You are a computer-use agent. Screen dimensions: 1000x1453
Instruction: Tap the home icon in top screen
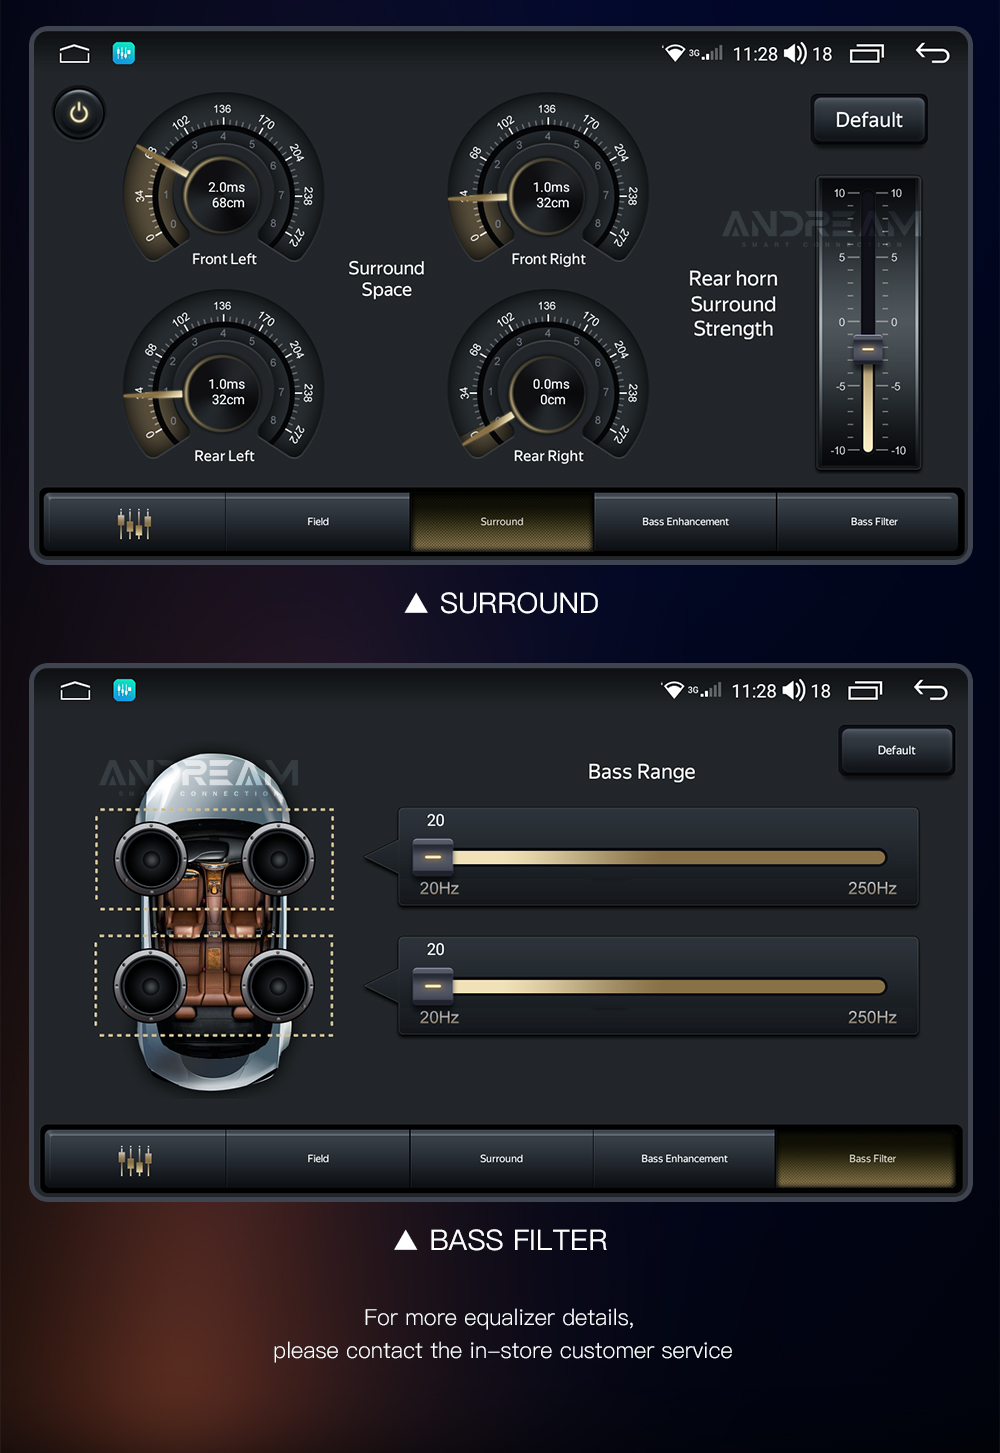pyautogui.click(x=75, y=54)
